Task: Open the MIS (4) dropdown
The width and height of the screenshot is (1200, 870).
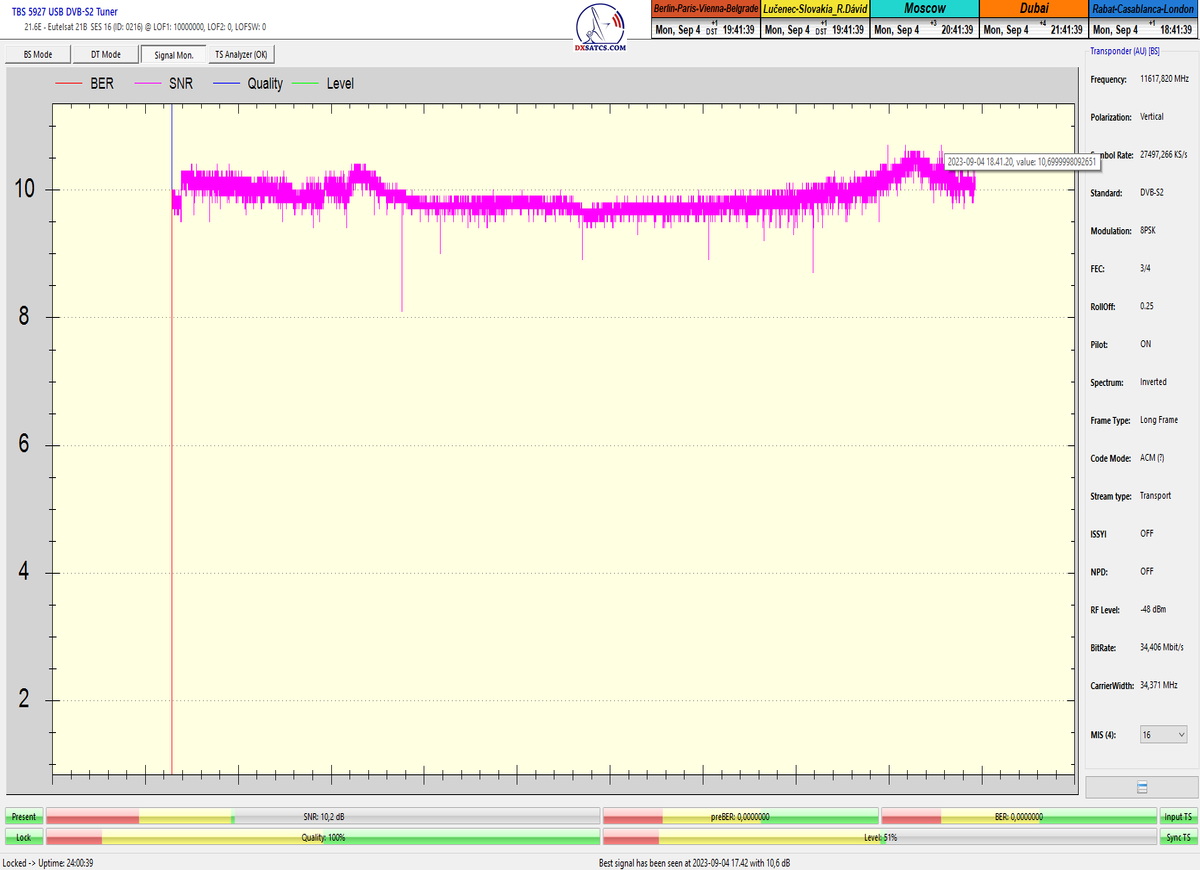Action: (x=1163, y=735)
